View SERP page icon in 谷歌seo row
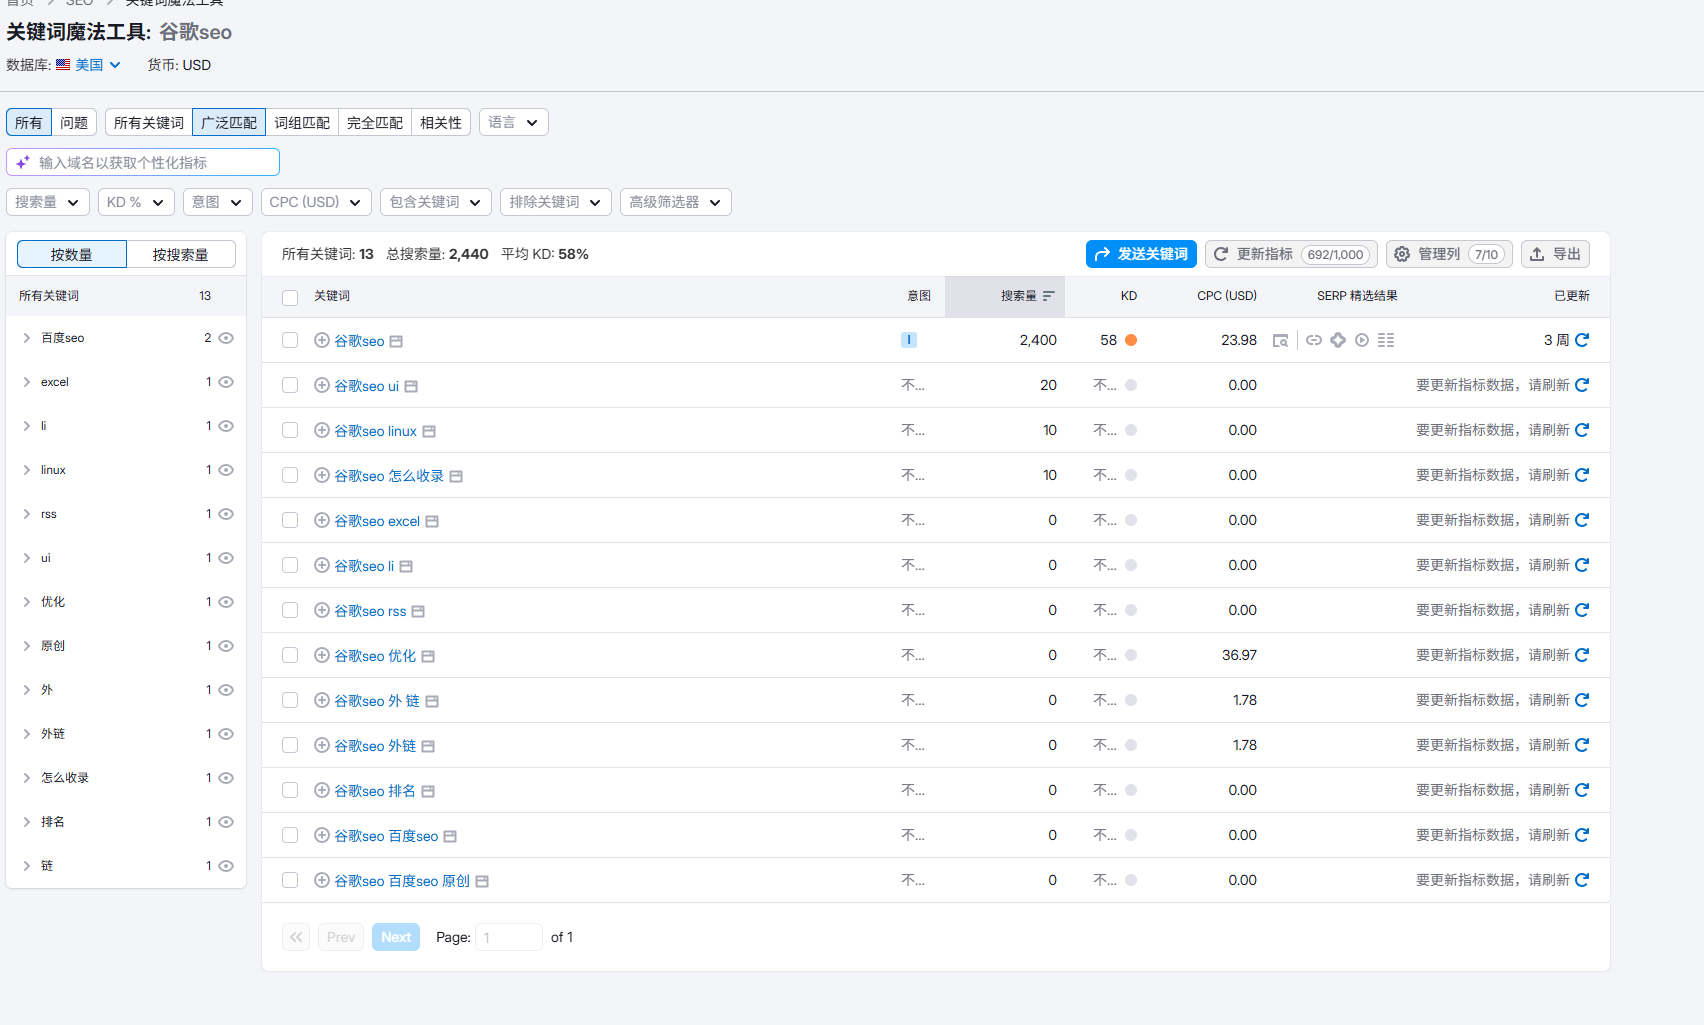 point(1280,340)
